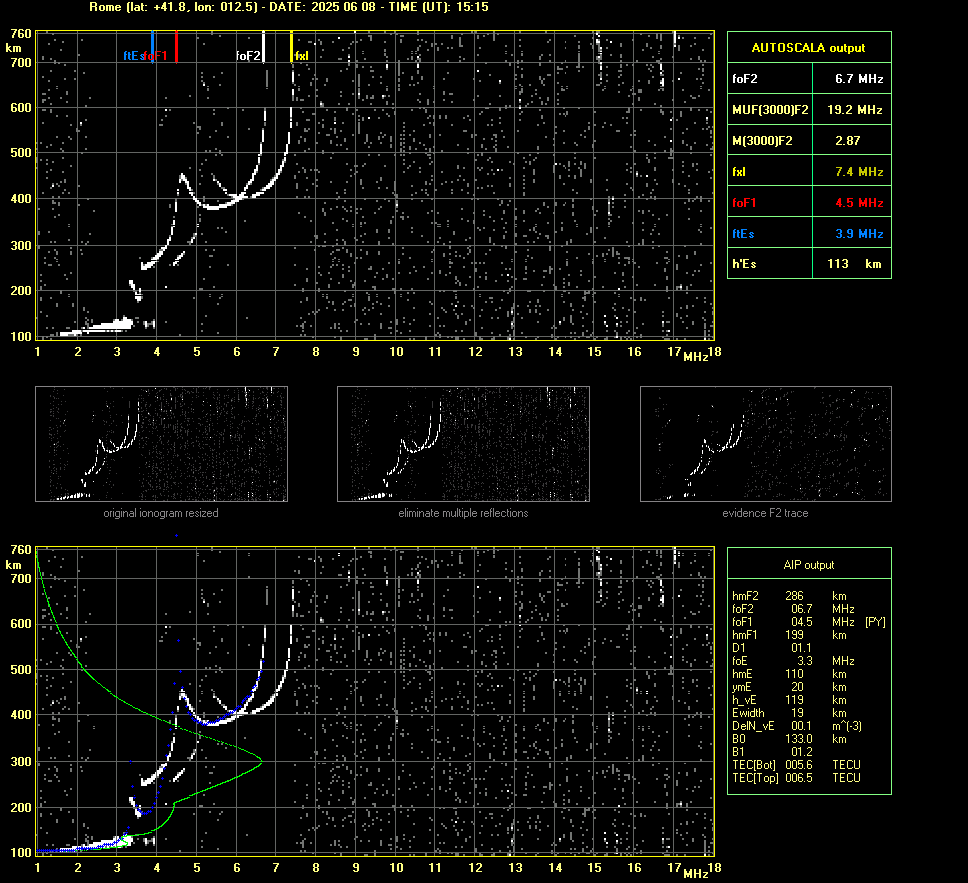
Task: Open the 'evidence F2 trace' thumbnail
Action: (766, 444)
